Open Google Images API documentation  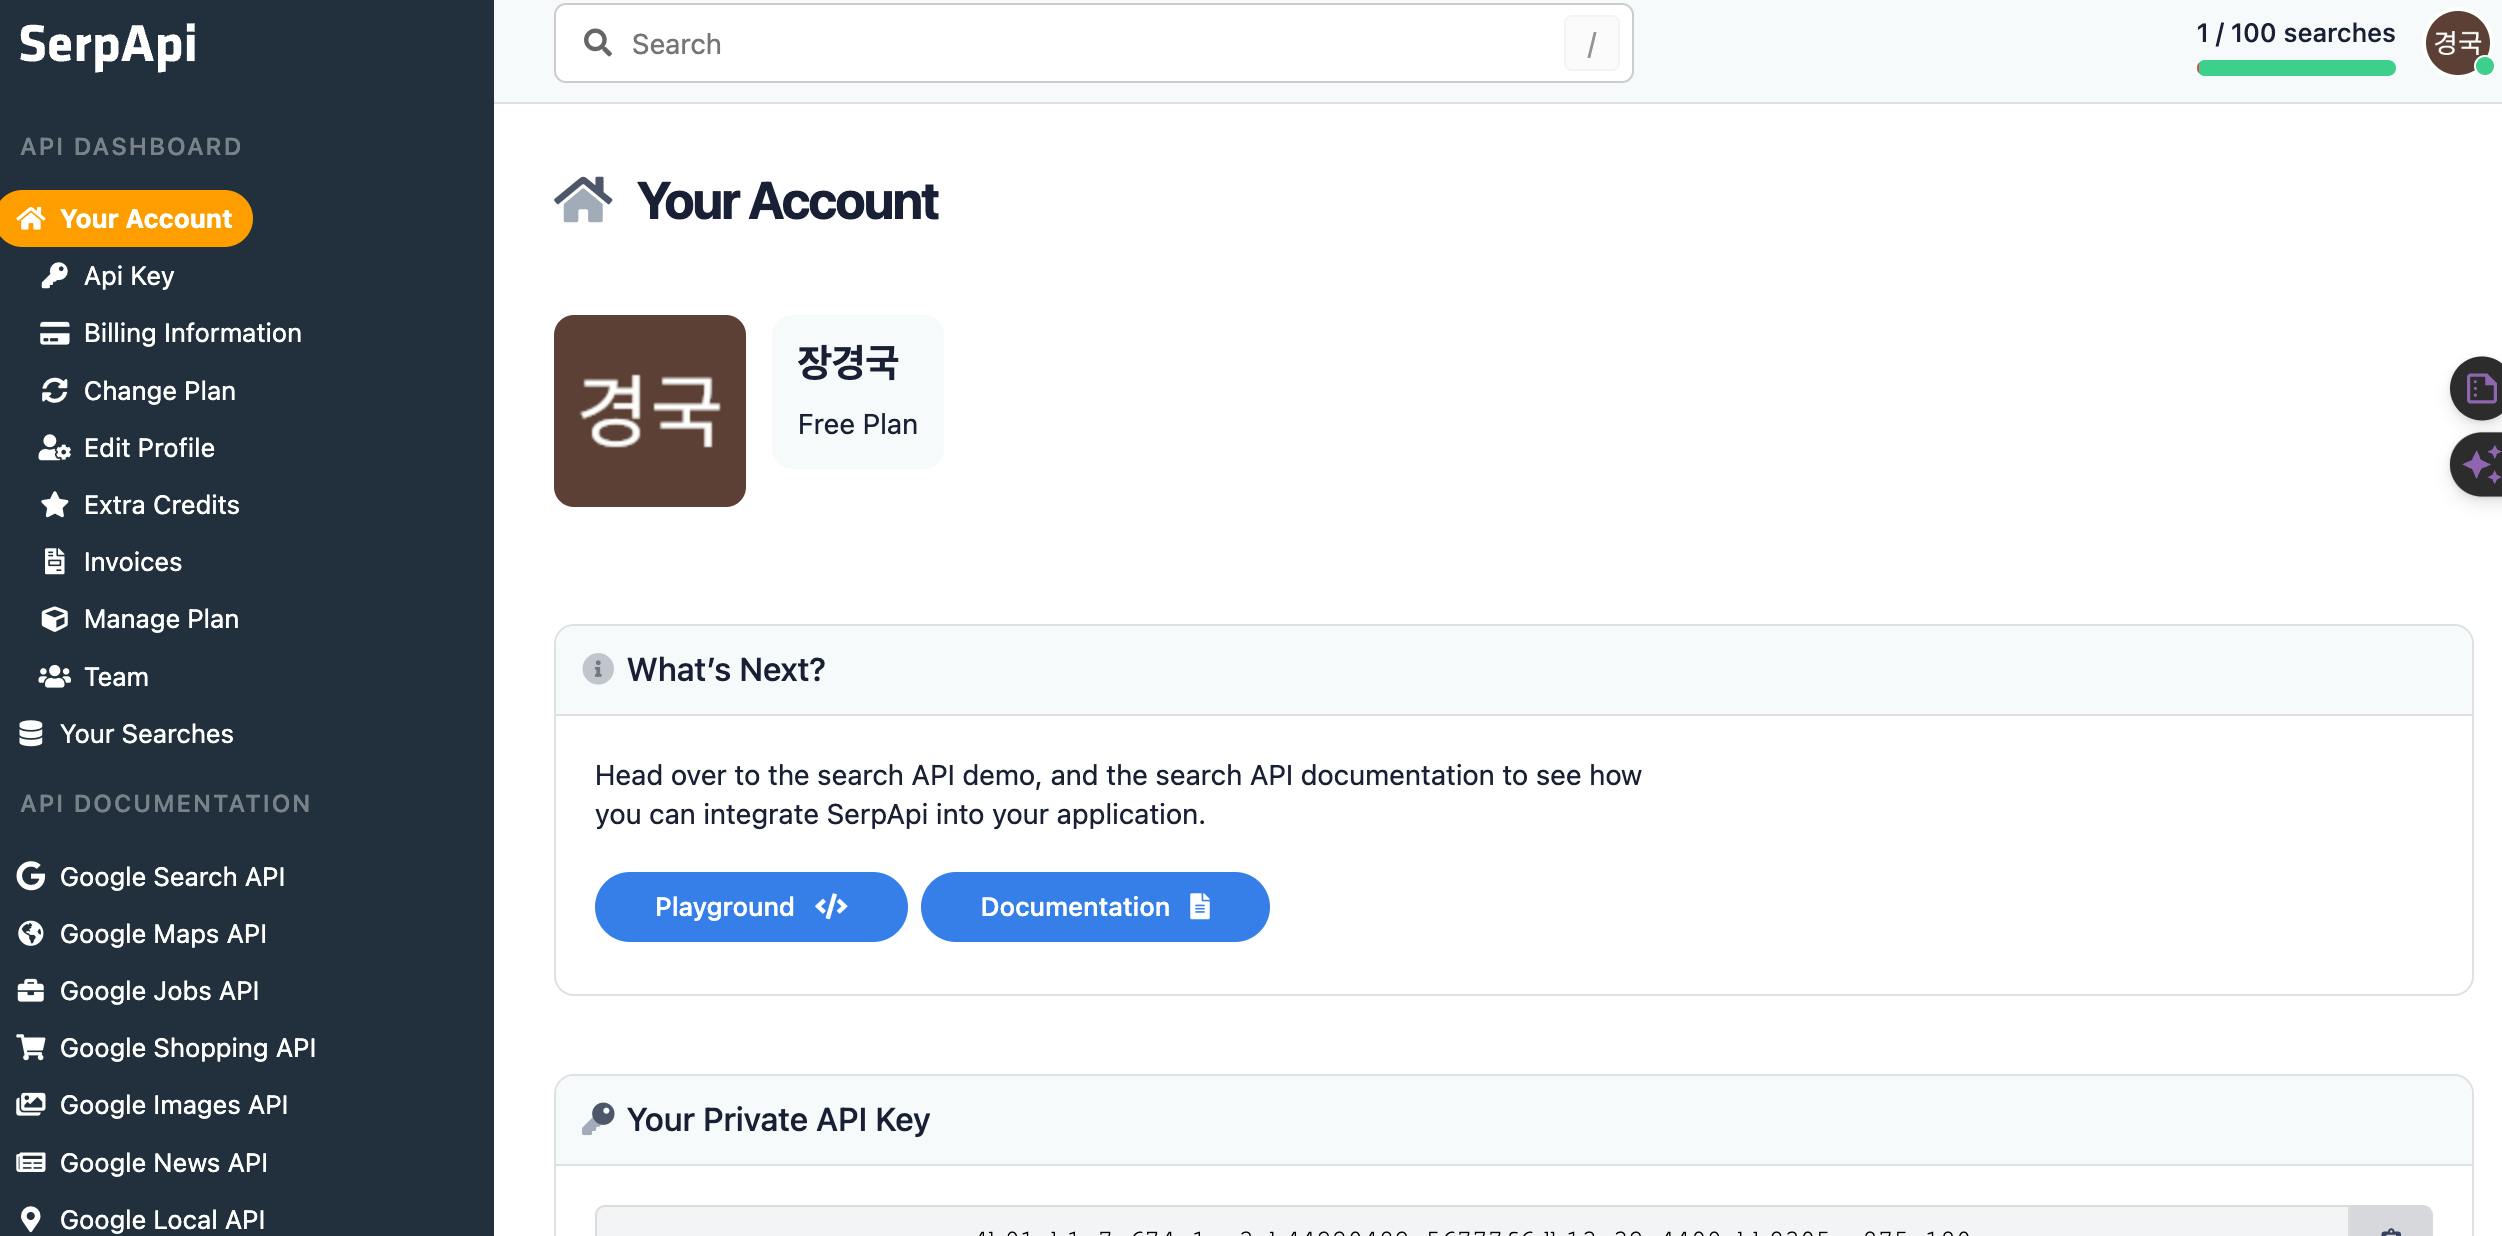point(174,1105)
